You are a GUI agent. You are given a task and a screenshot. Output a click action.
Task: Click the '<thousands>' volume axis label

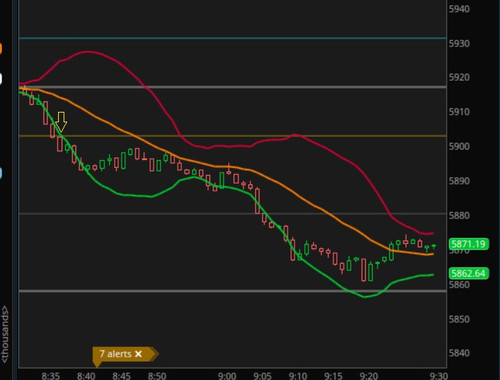(x=5, y=334)
